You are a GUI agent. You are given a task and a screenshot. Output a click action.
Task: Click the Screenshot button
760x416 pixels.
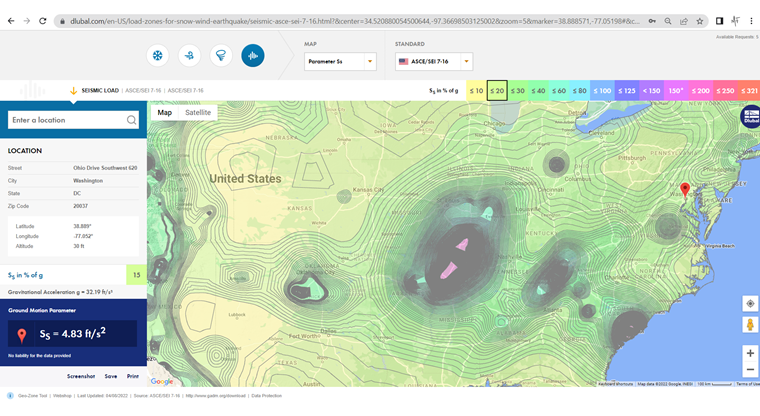[80, 376]
